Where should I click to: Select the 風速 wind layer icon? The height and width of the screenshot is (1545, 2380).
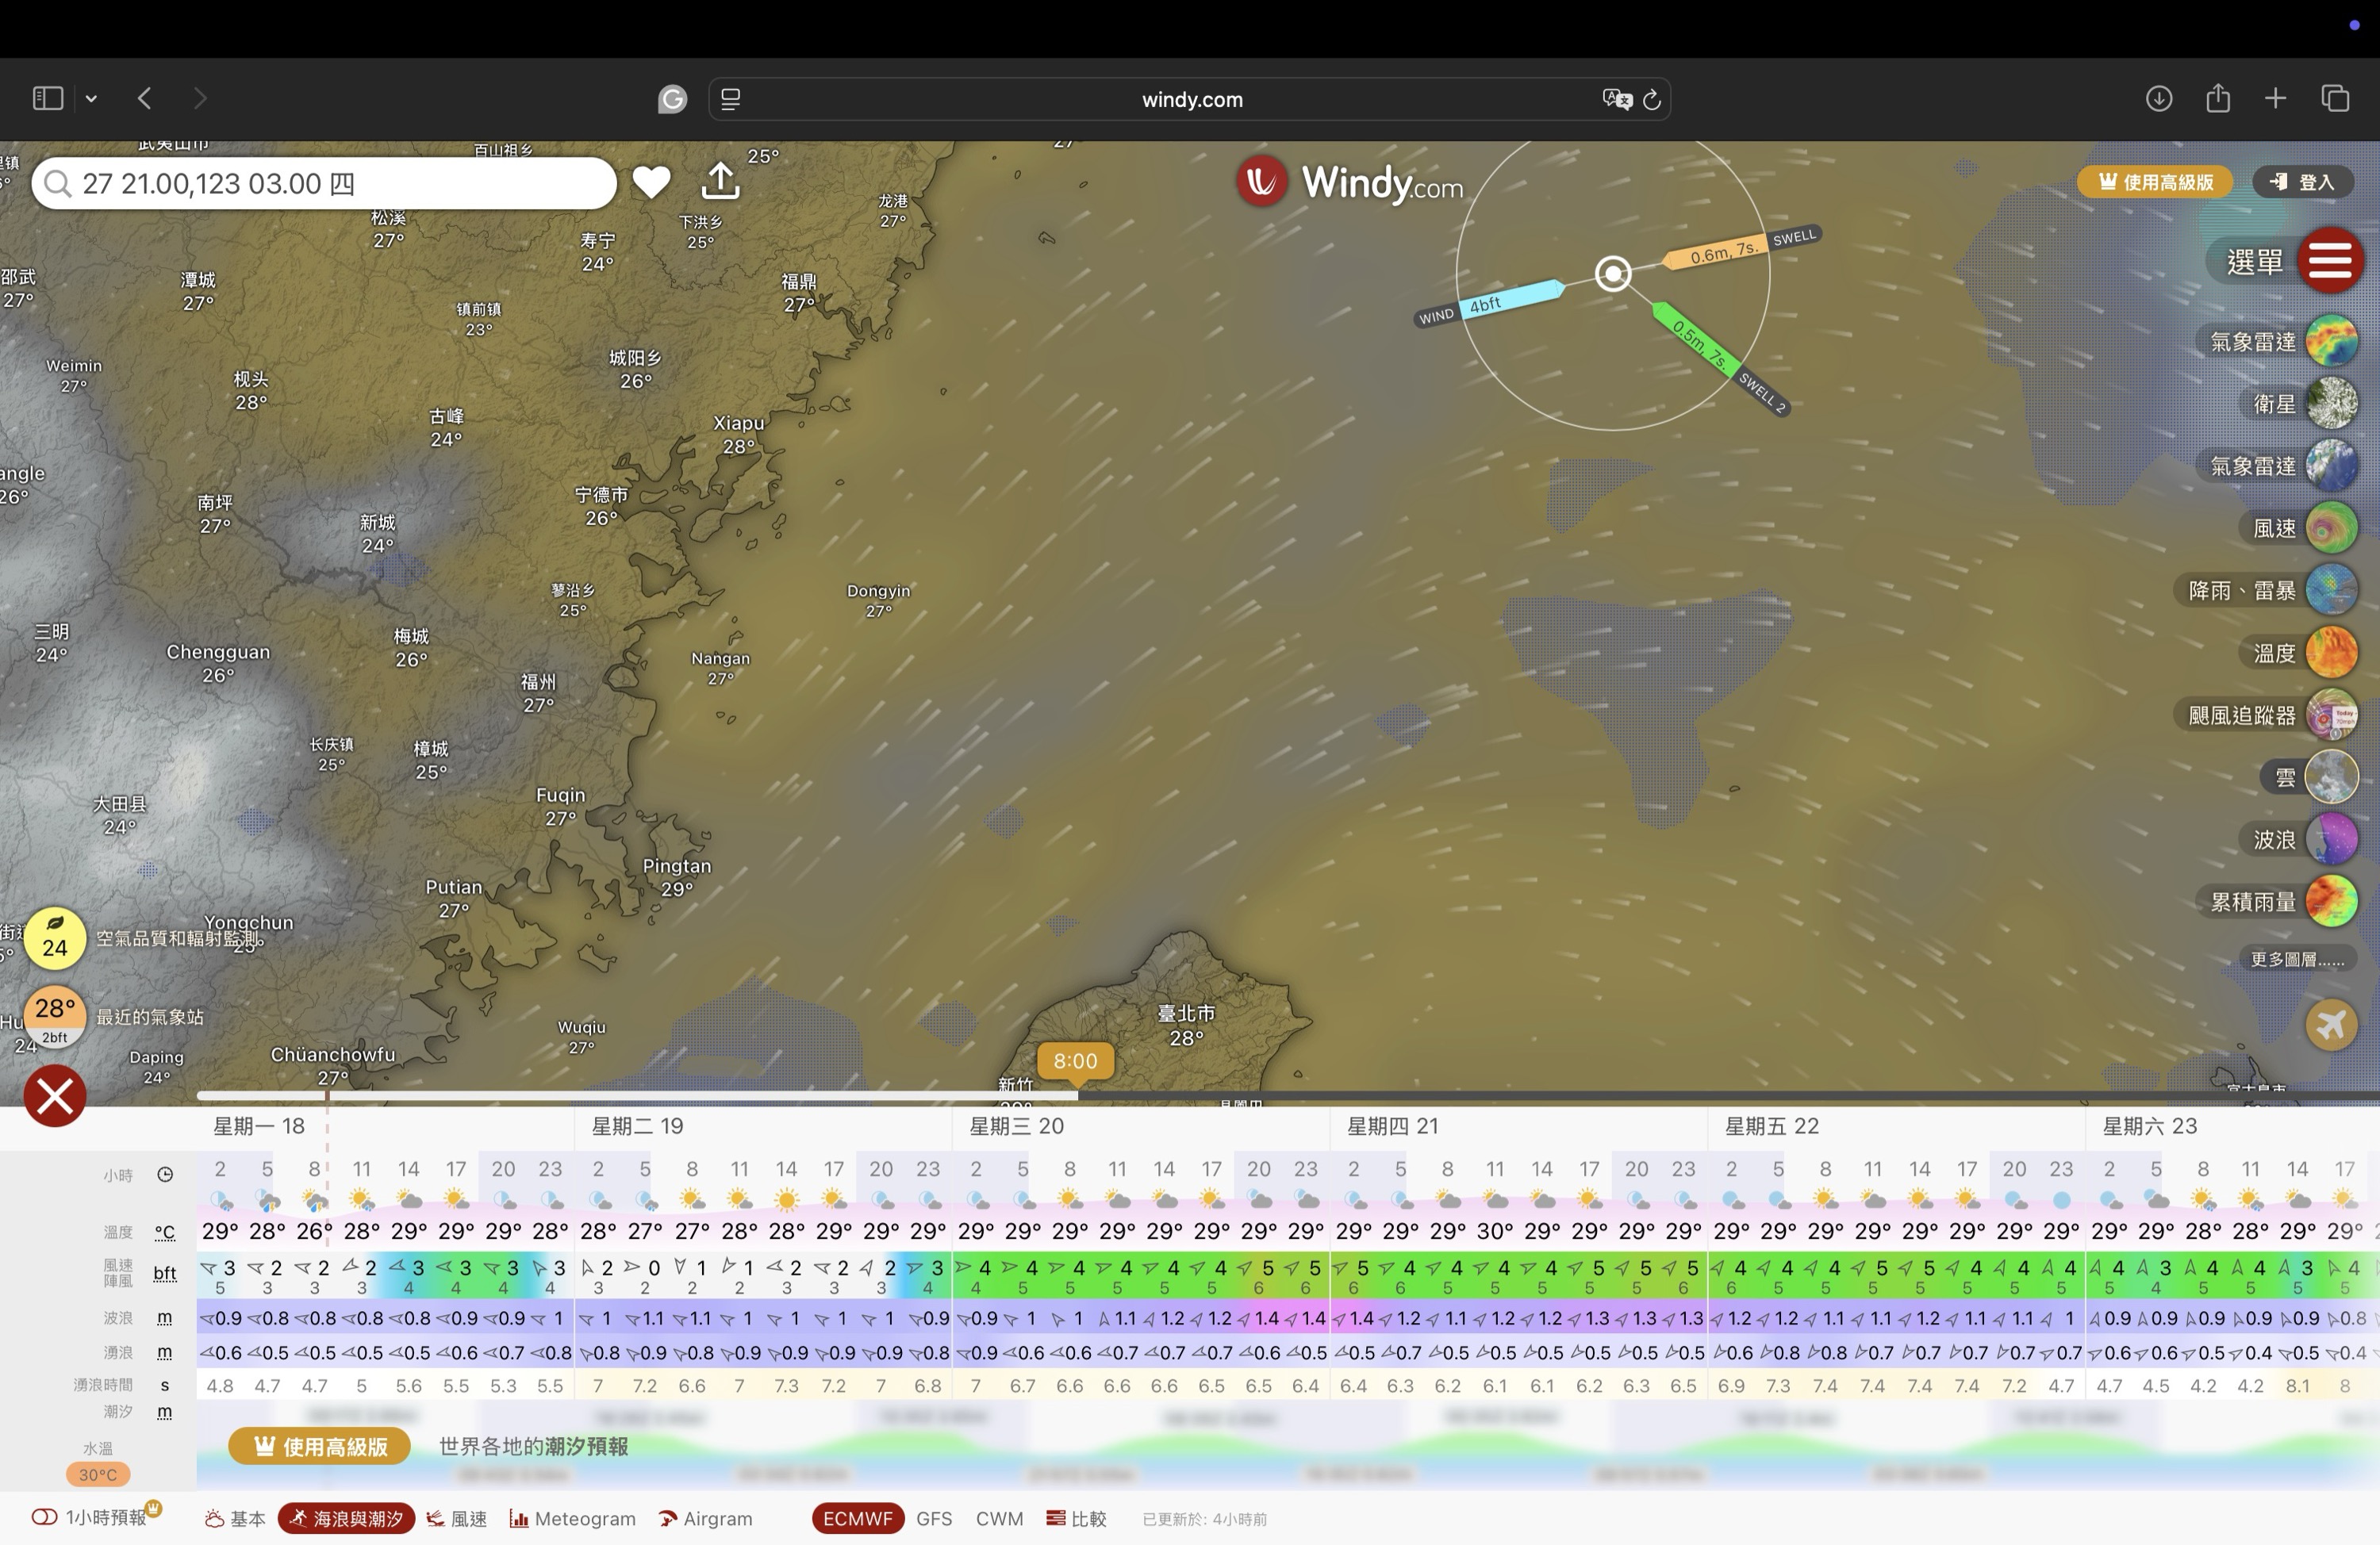pos(2332,528)
